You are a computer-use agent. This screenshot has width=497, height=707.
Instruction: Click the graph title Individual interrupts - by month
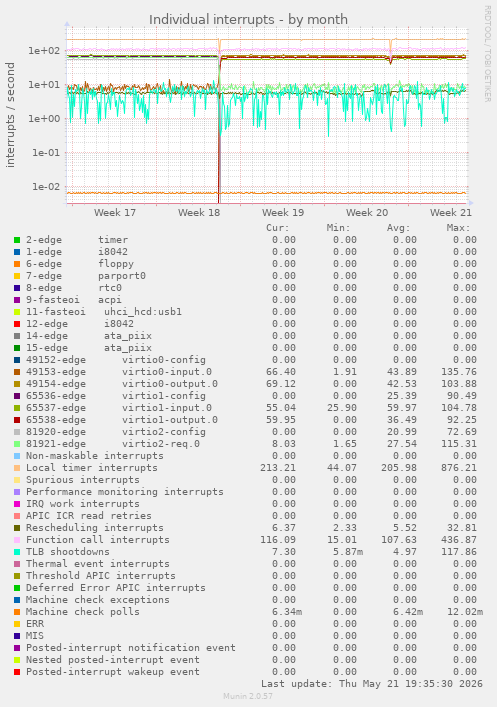click(x=248, y=20)
